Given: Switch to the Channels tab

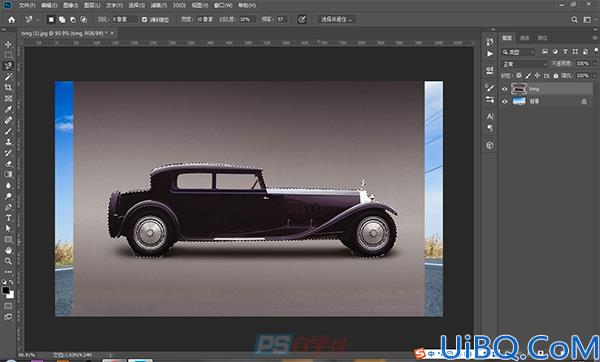Looking at the screenshot, I should [524, 38].
